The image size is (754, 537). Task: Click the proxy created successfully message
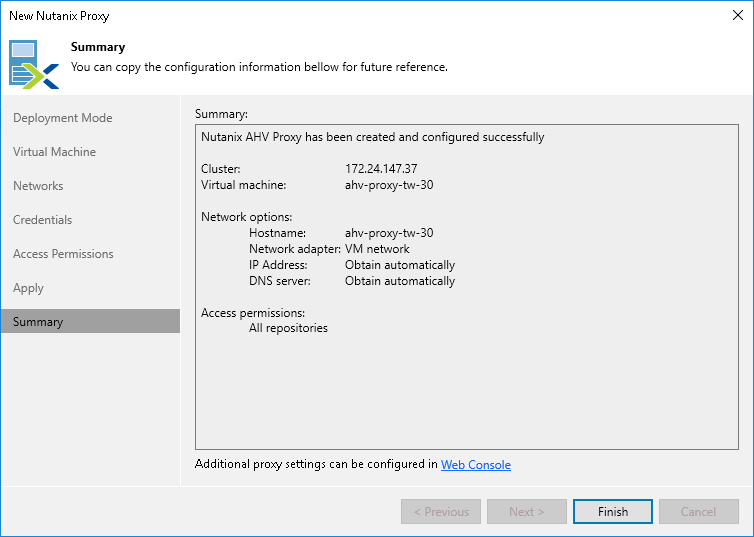[x=373, y=137]
